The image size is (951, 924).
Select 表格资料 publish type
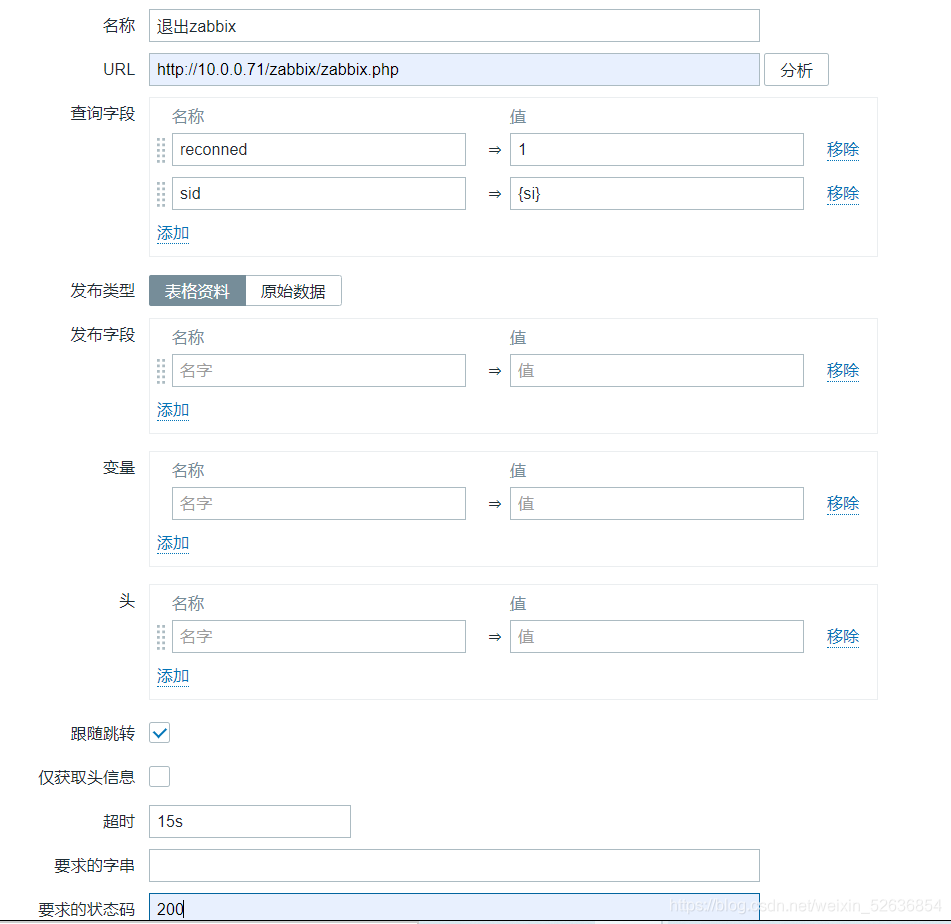pyautogui.click(x=197, y=291)
